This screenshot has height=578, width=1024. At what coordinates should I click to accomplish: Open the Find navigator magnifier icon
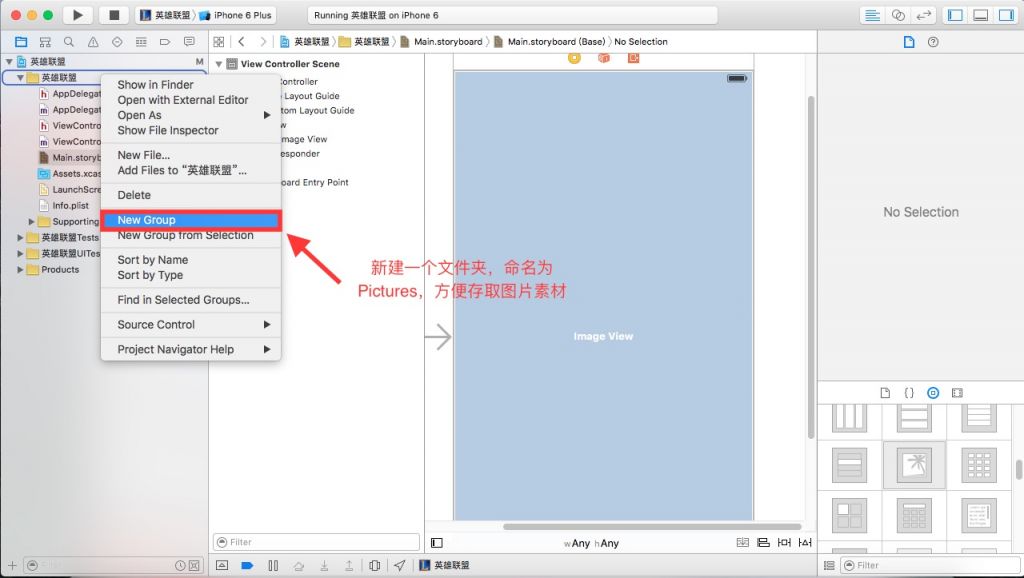[69, 42]
